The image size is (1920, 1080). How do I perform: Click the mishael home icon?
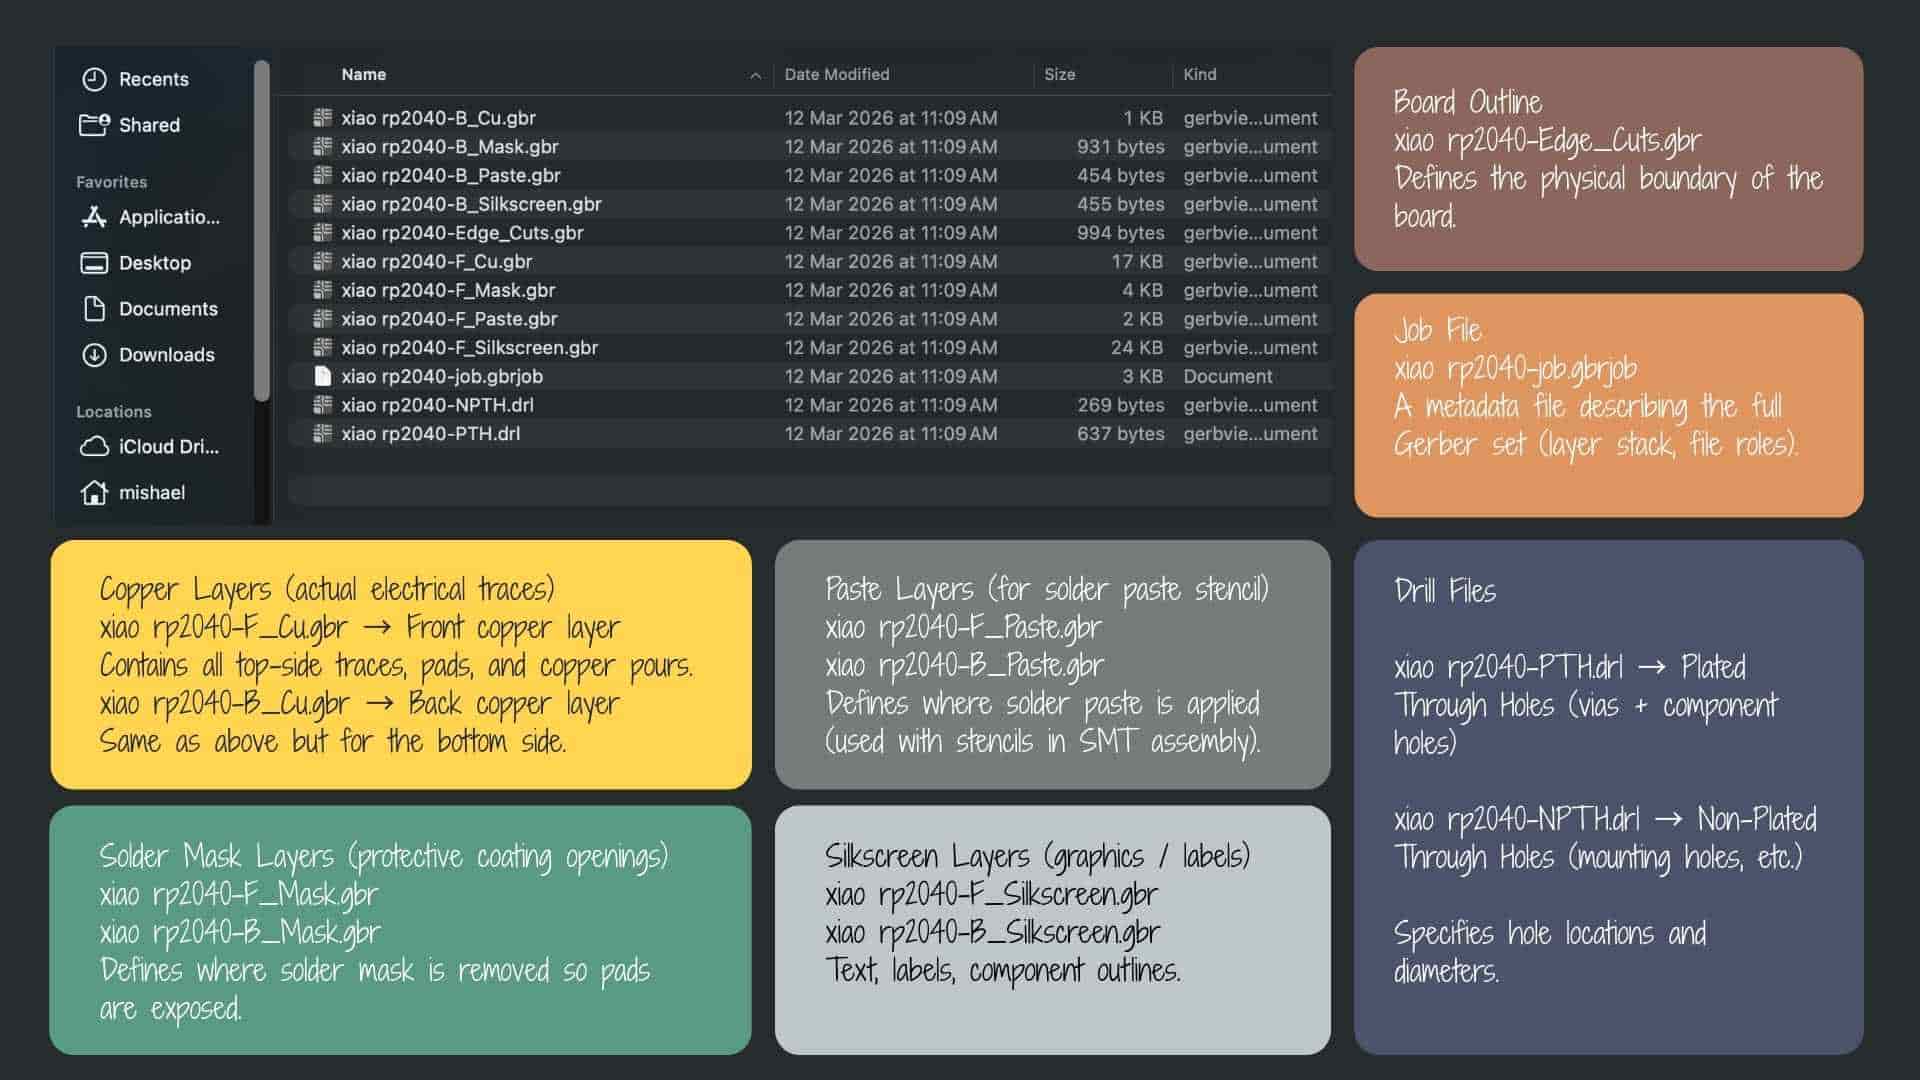tap(94, 493)
